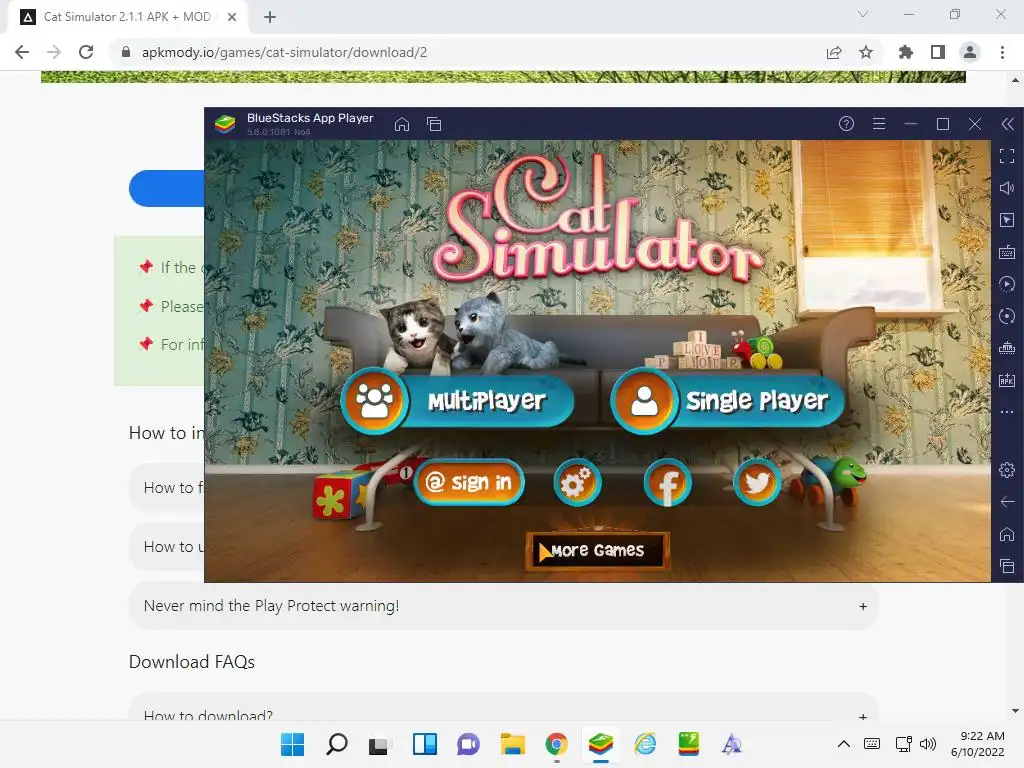Viewport: 1024px width, 768px height.
Task: Toggle BlueStacks fullscreen mode icon
Action: 1007,155
